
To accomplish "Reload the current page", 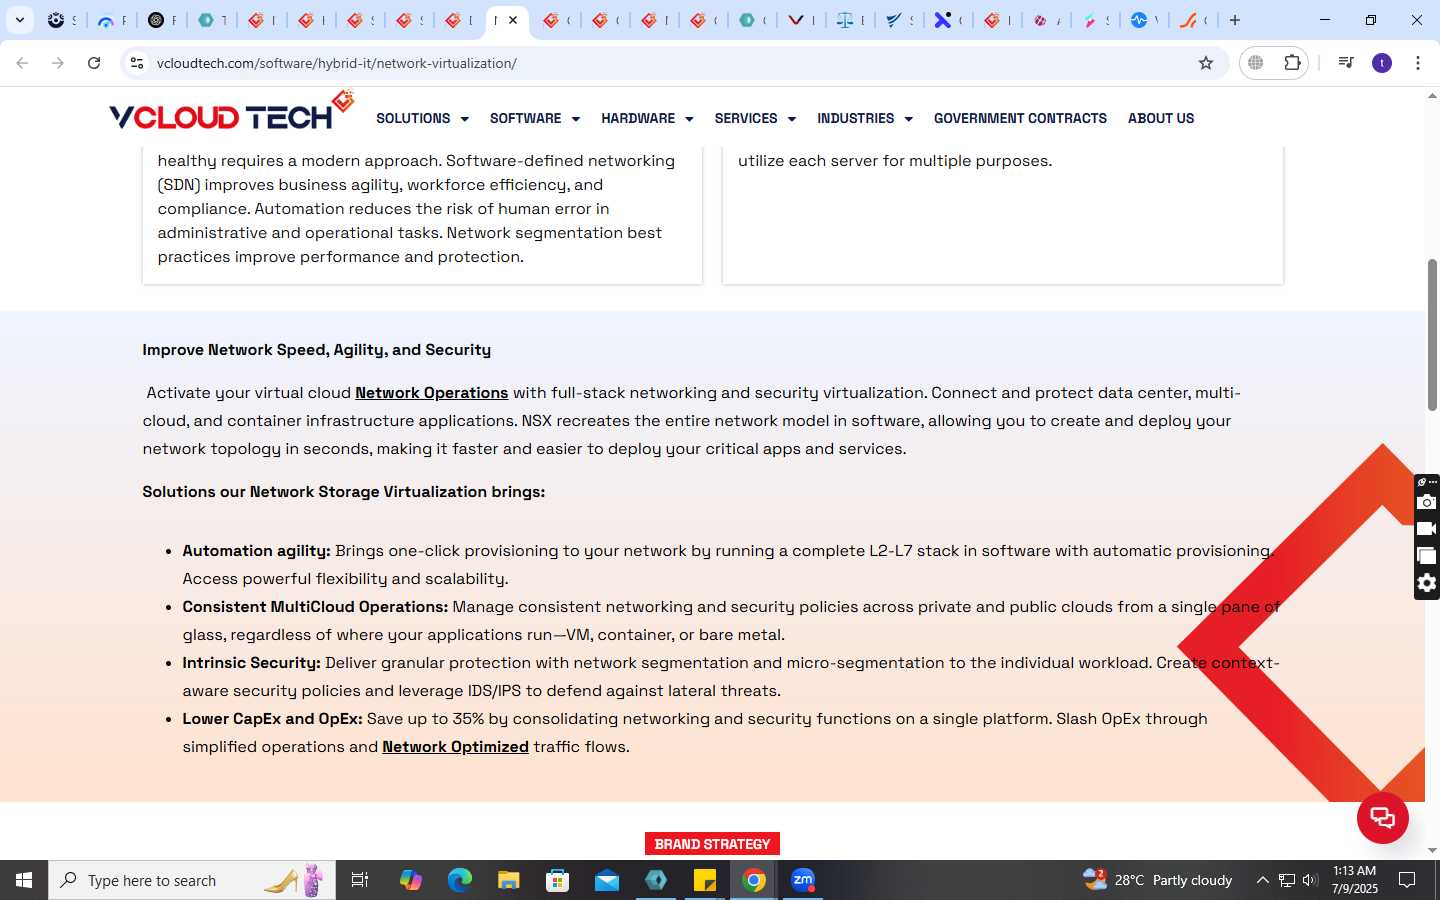I will [94, 63].
